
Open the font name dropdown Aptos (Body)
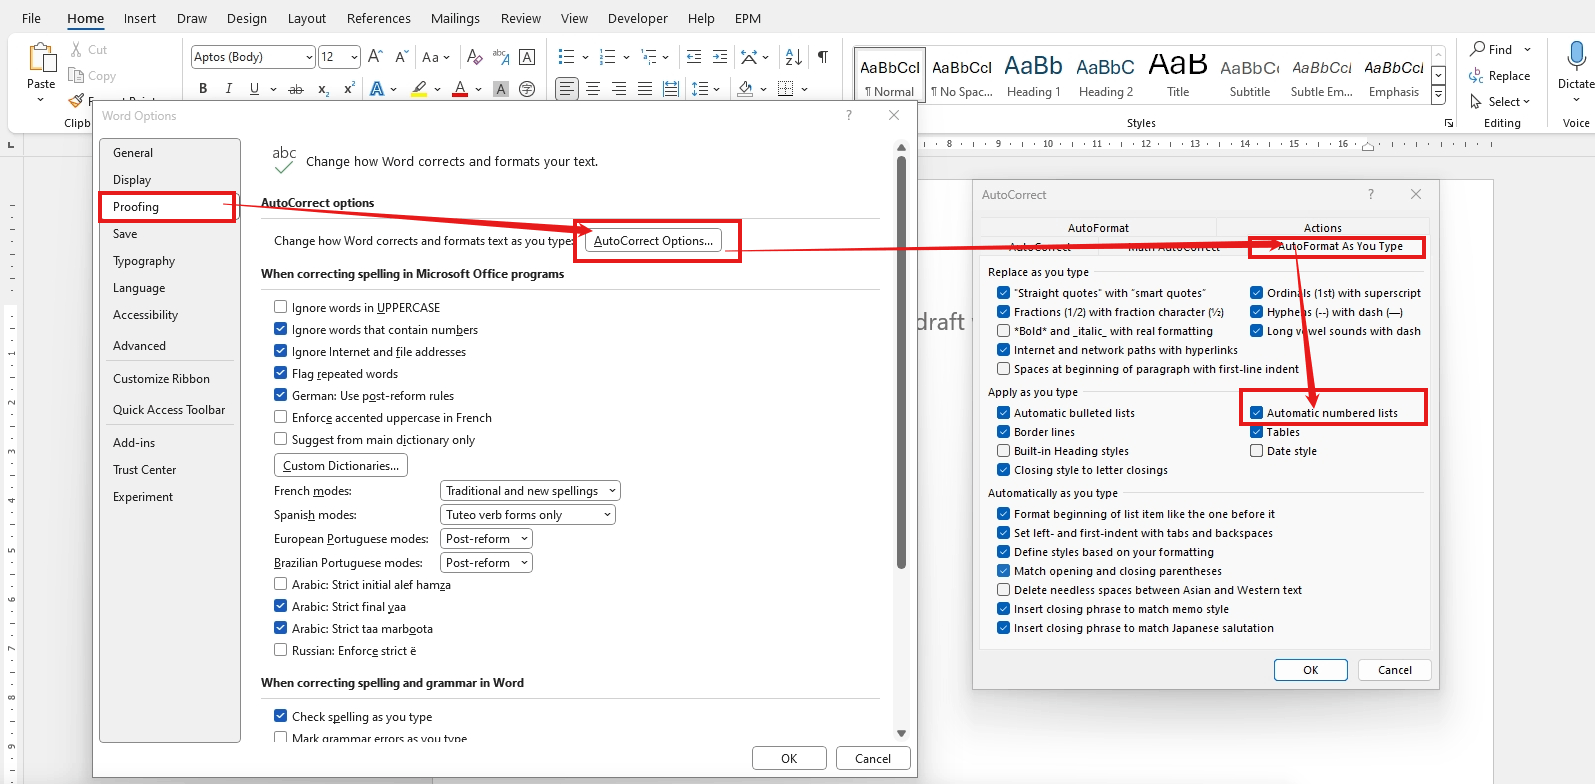pyautogui.click(x=308, y=57)
